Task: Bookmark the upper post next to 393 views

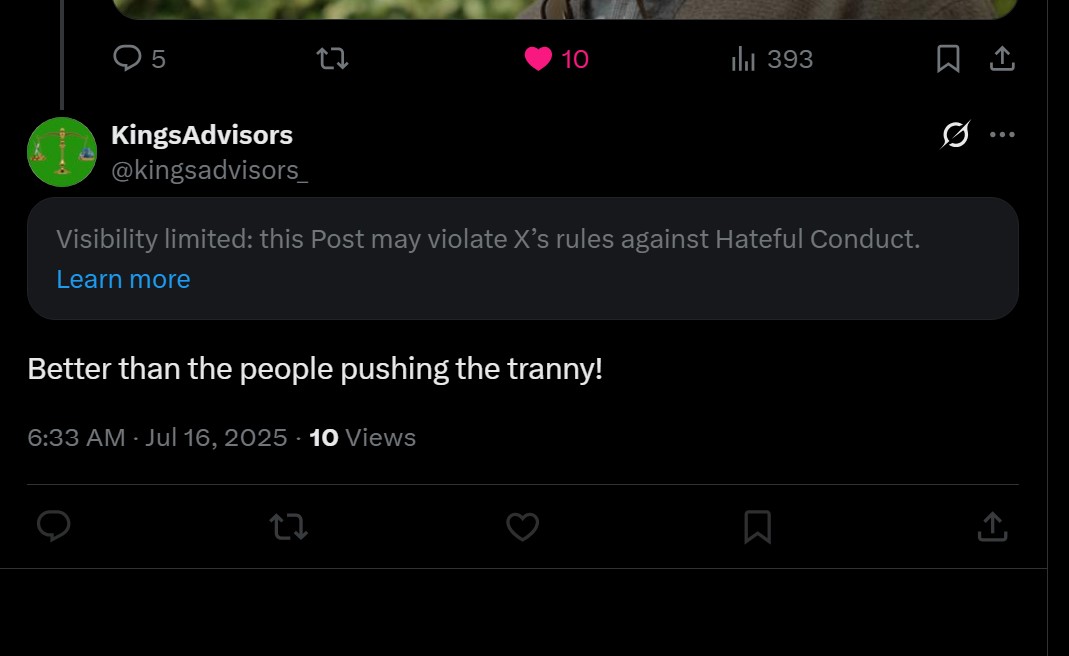Action: [948, 59]
